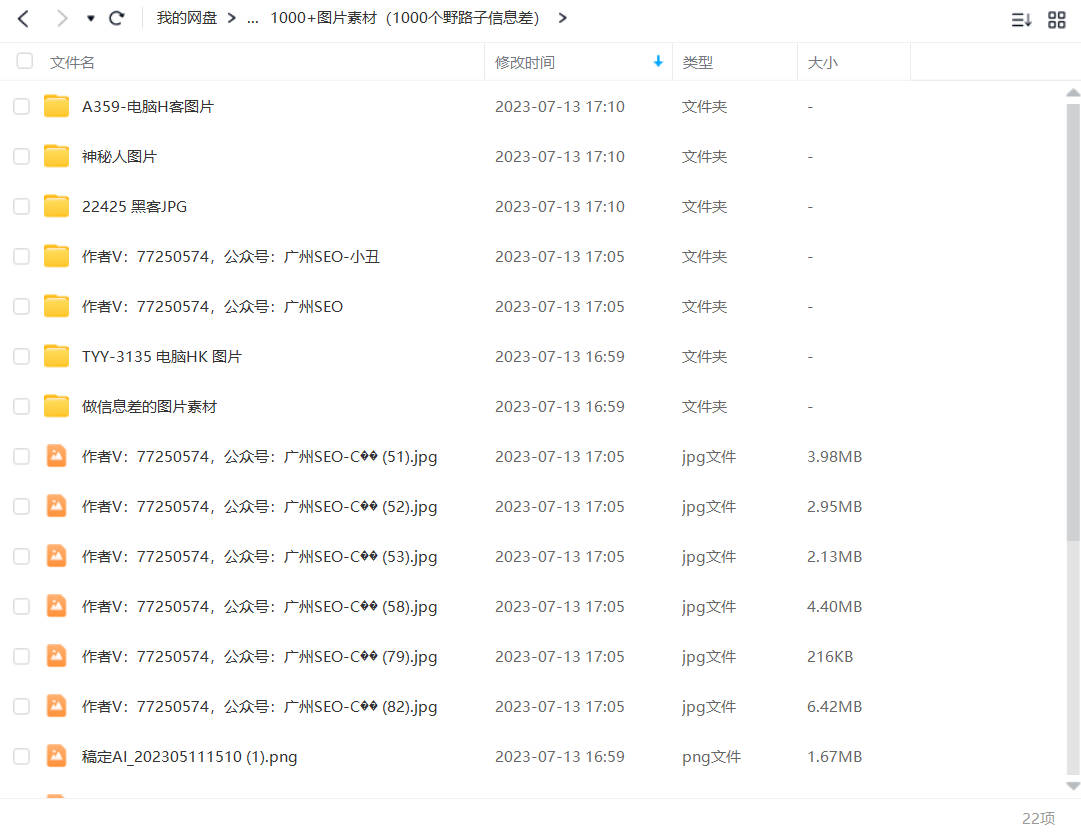Sort by the 类型 column
This screenshot has height=837, width=1081.
[x=698, y=63]
